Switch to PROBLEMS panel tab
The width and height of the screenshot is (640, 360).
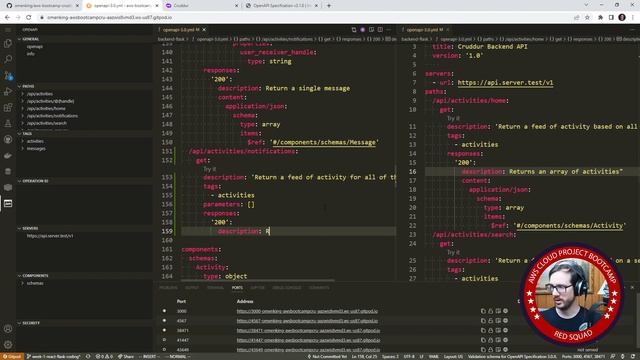pyautogui.click(x=169, y=288)
